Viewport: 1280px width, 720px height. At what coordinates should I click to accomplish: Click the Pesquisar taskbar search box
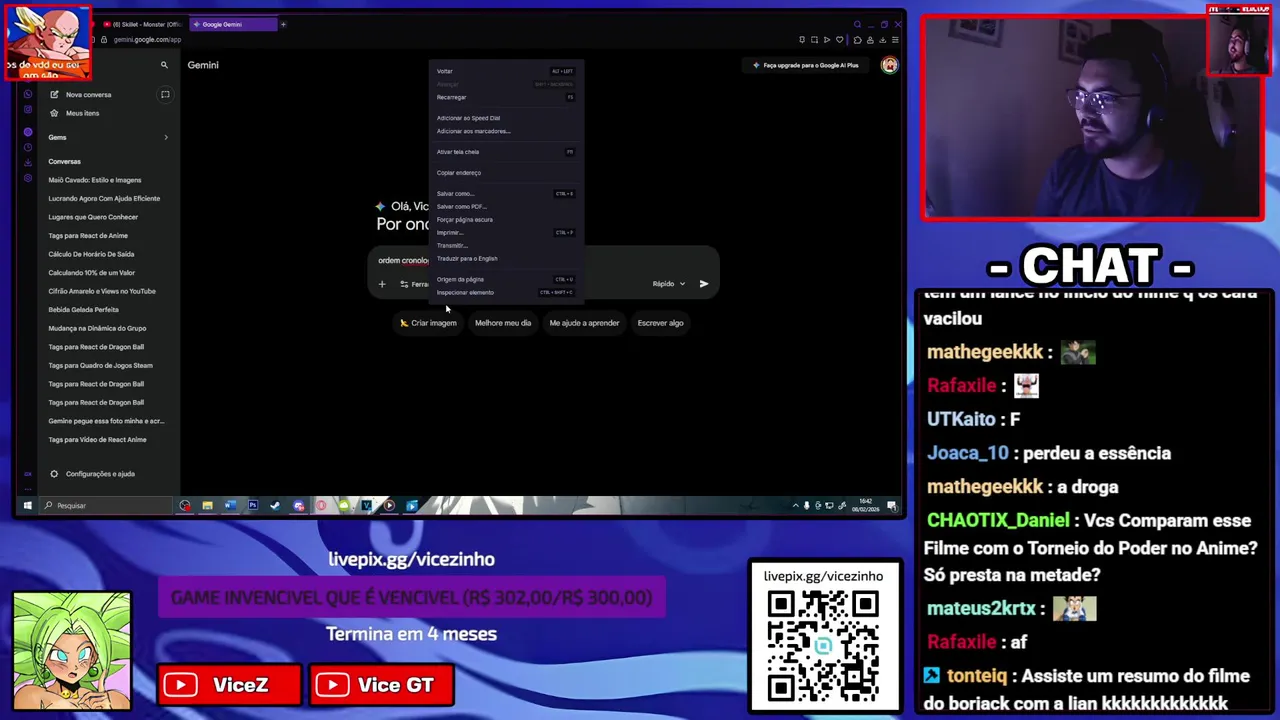pos(107,506)
